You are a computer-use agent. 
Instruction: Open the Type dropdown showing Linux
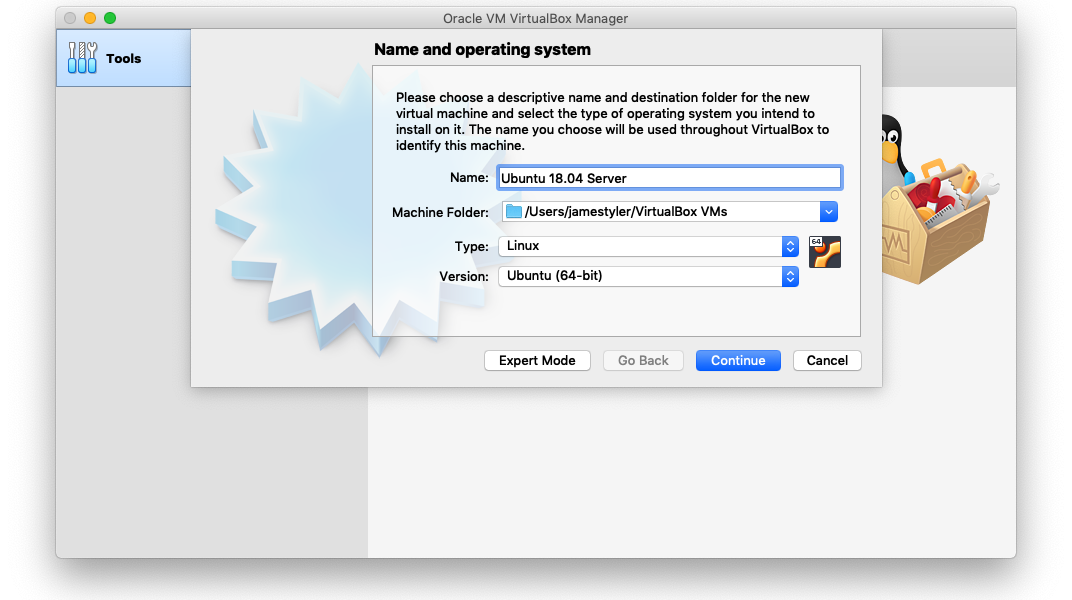click(648, 246)
